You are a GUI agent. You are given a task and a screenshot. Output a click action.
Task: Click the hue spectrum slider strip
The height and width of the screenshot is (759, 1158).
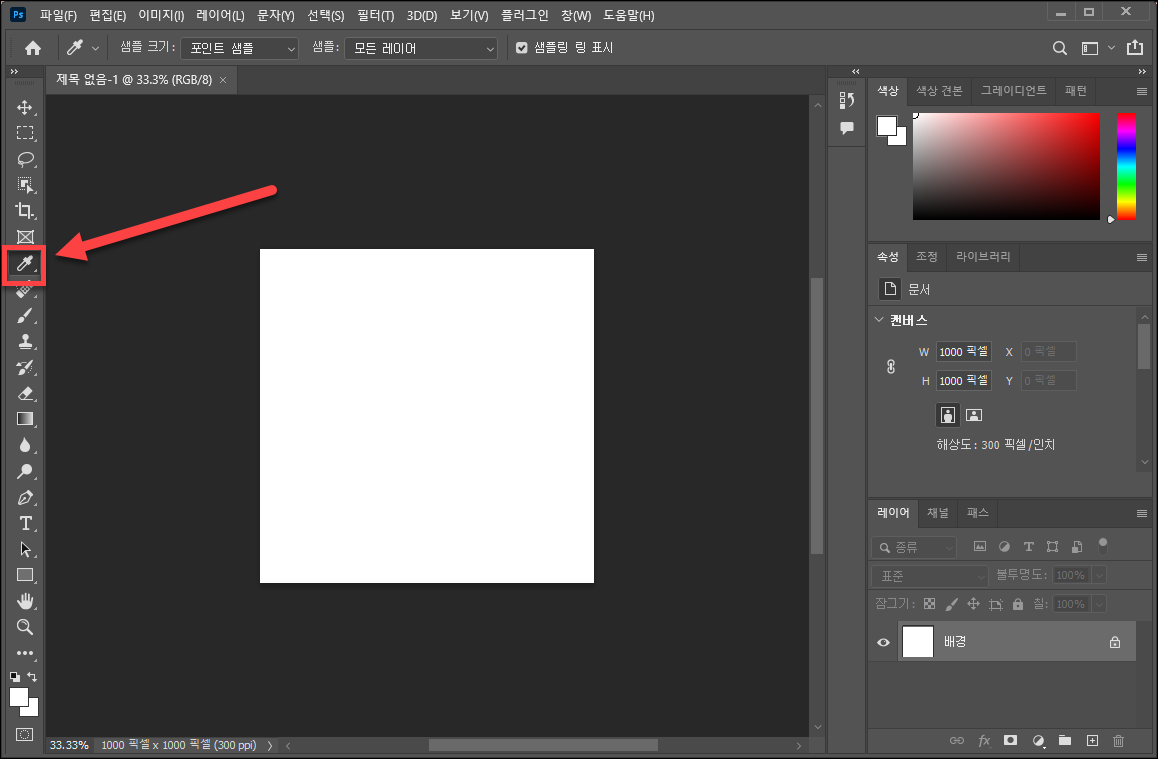click(x=1126, y=166)
